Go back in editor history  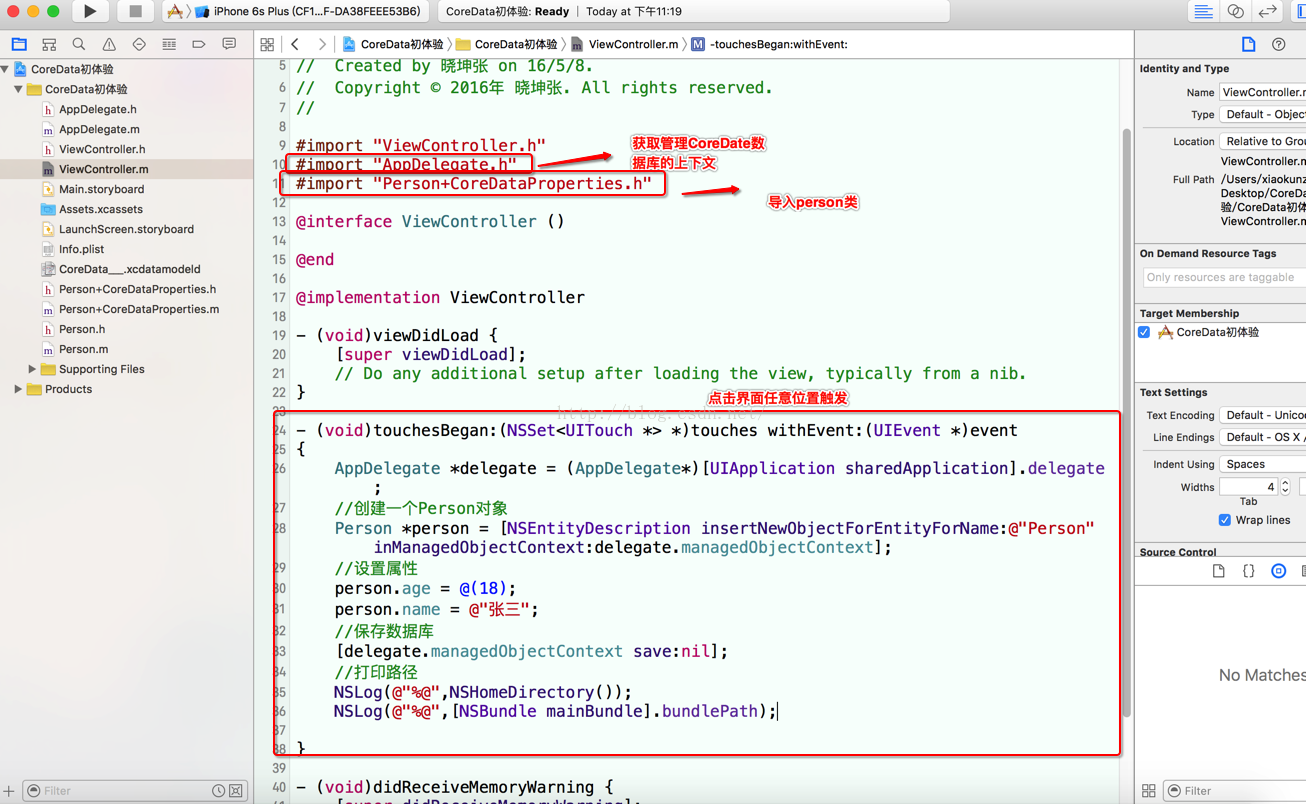[296, 45]
